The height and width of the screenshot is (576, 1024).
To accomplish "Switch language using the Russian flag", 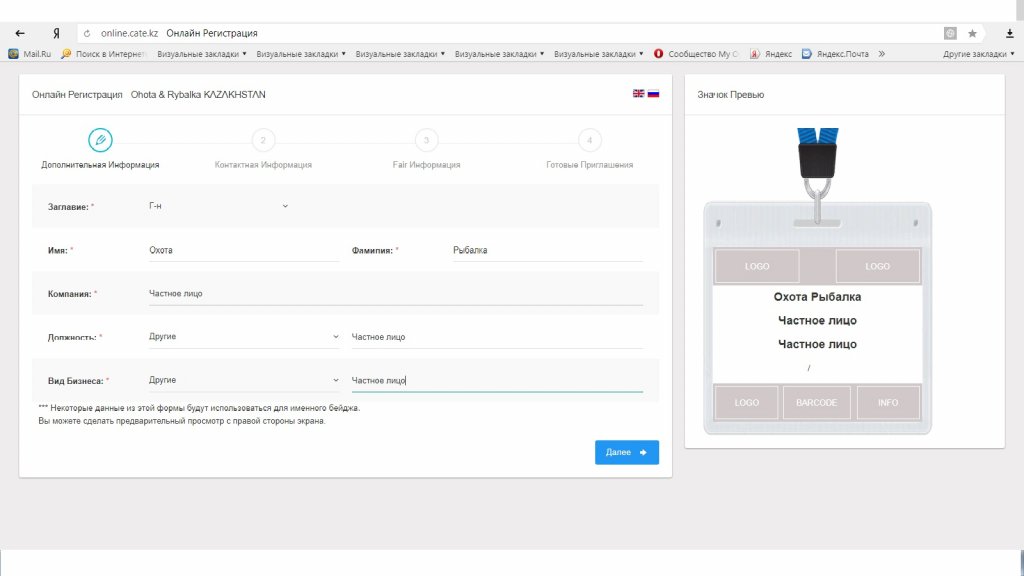I will click(653, 93).
